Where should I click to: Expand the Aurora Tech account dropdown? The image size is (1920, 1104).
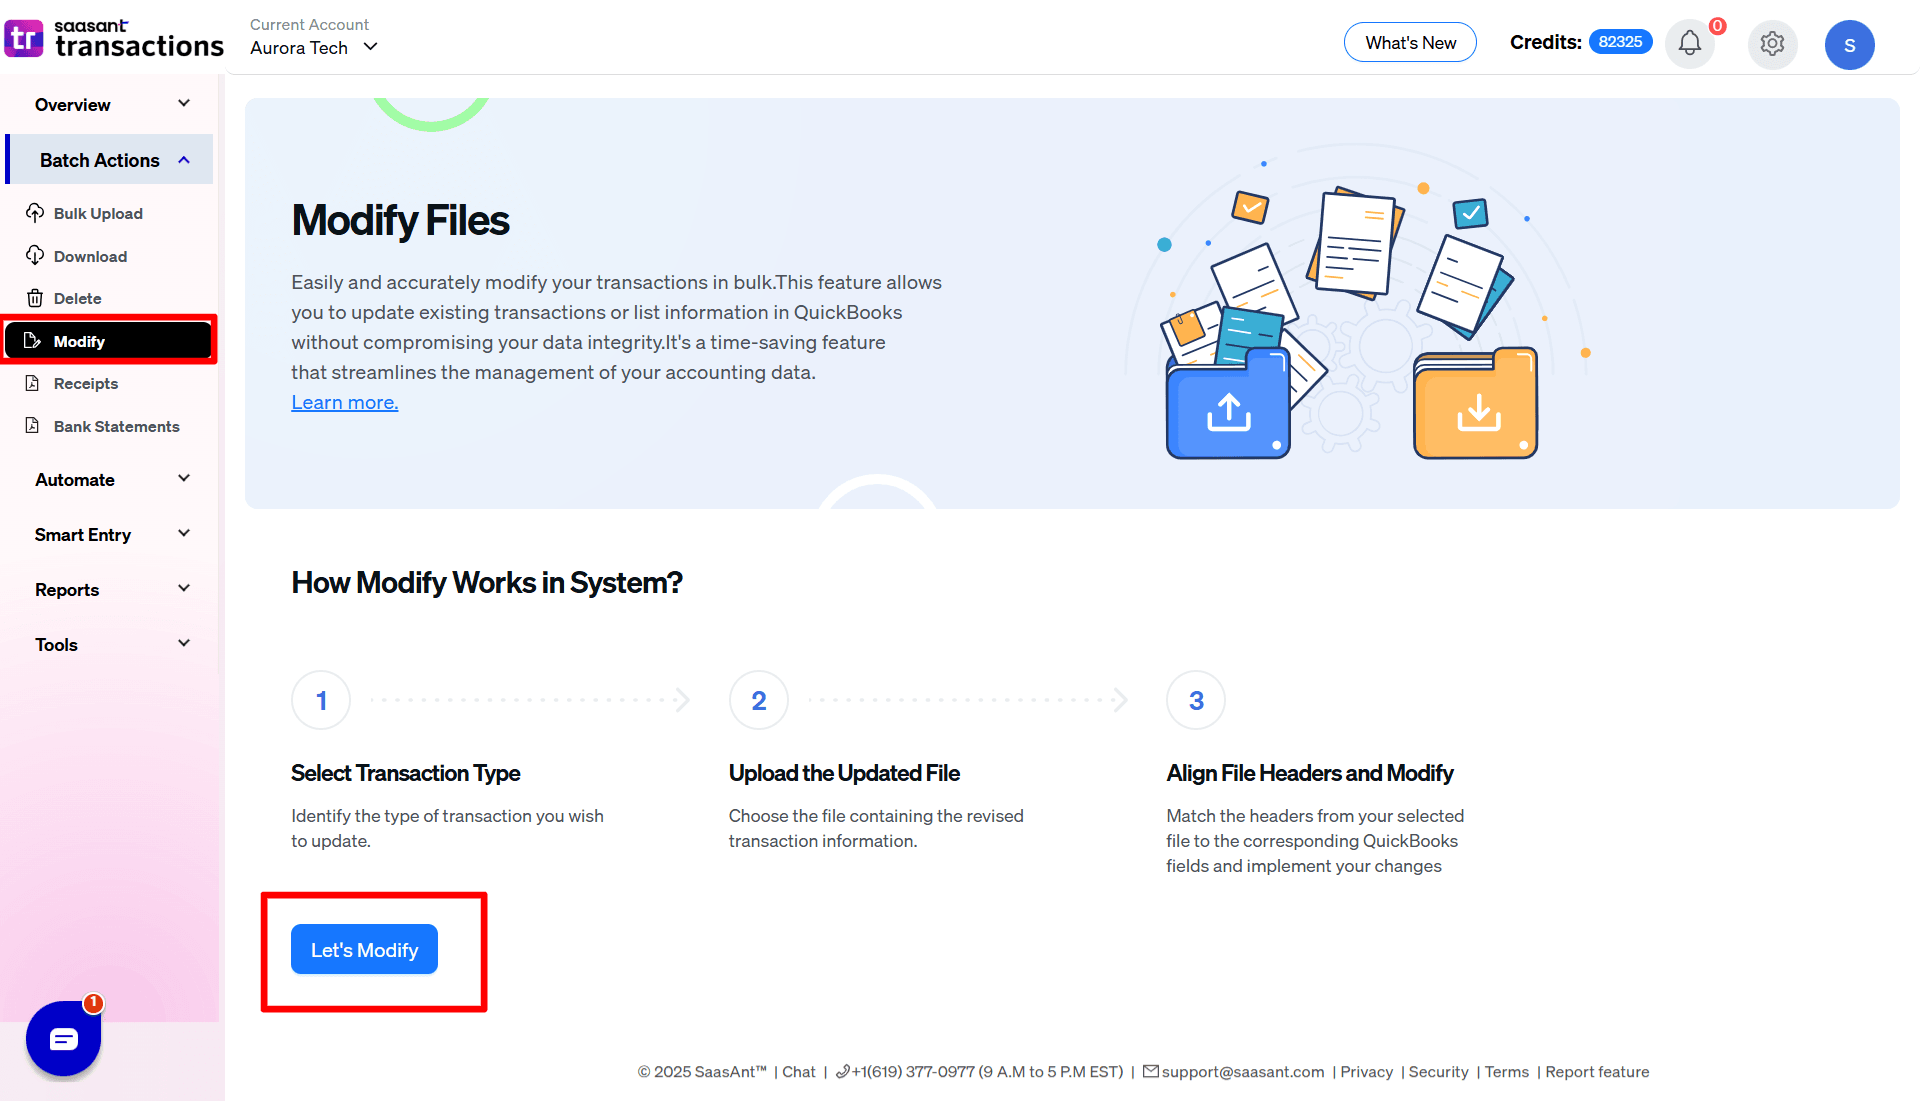click(314, 47)
